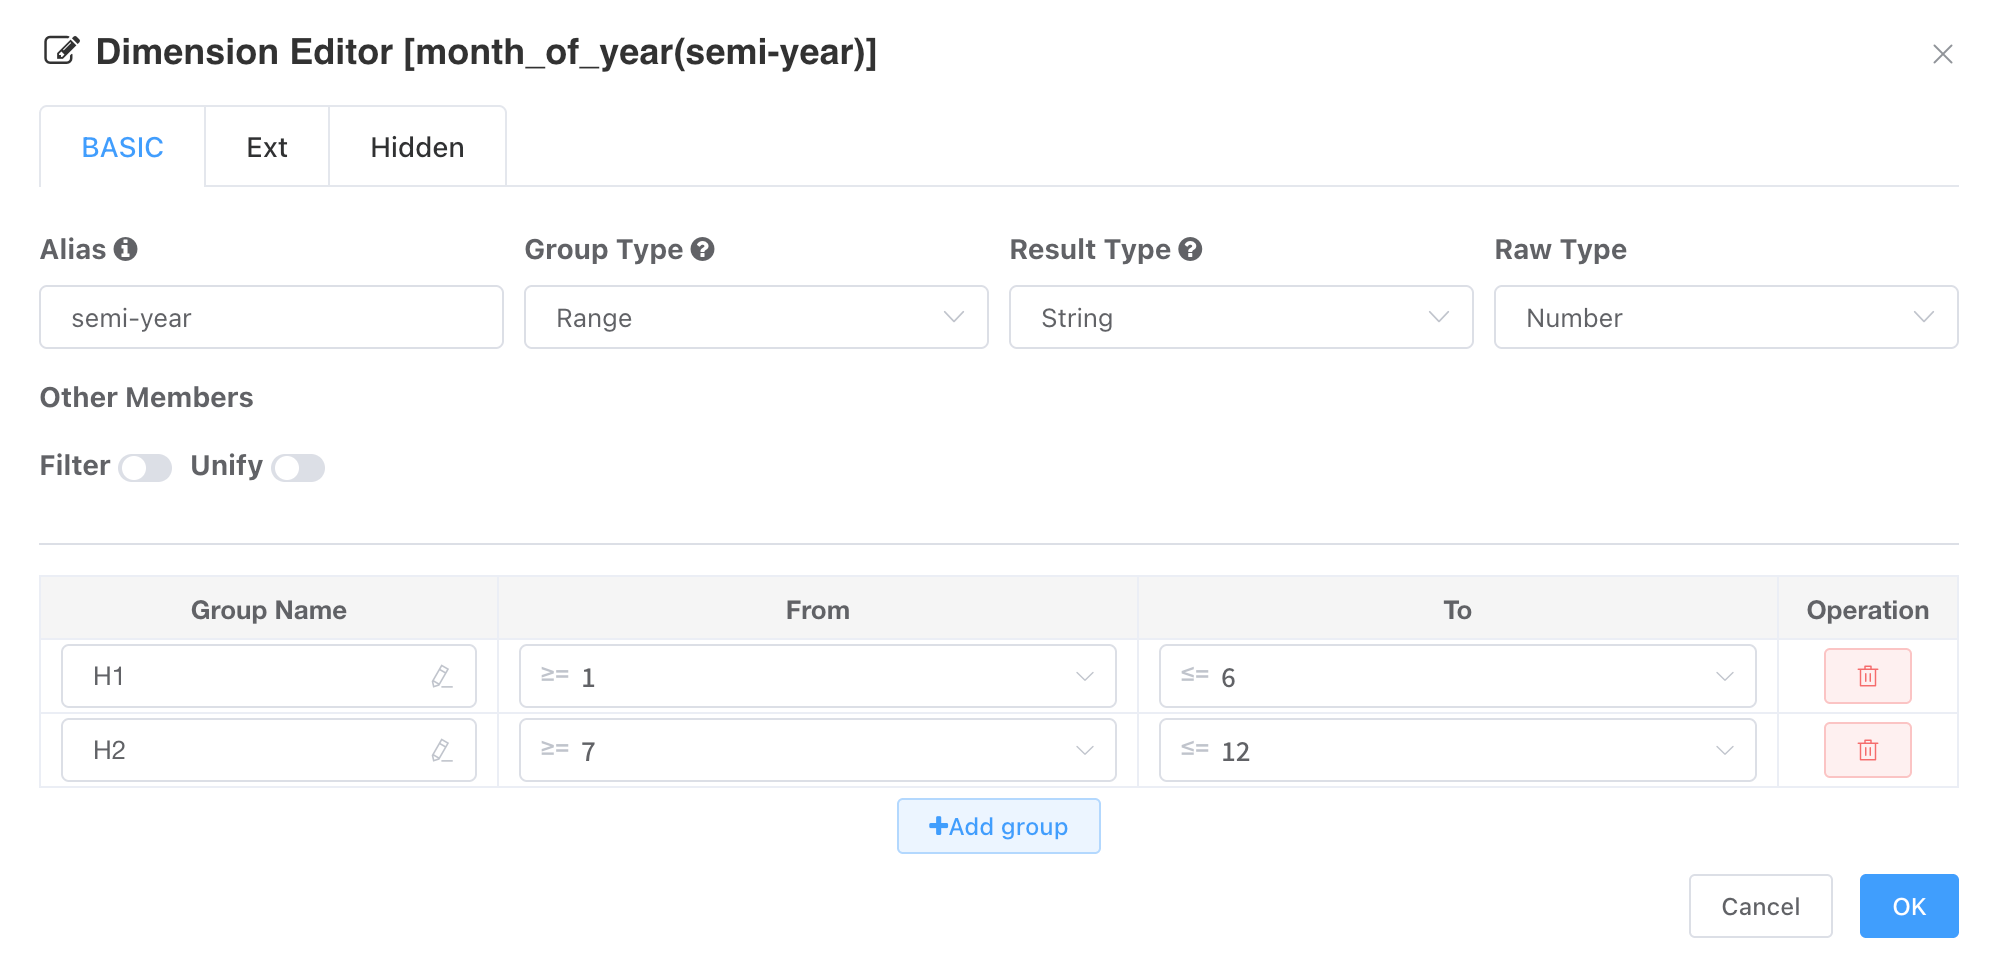1996x956 pixels.
Task: Click the edit pencil icon for H1
Action: 441,677
